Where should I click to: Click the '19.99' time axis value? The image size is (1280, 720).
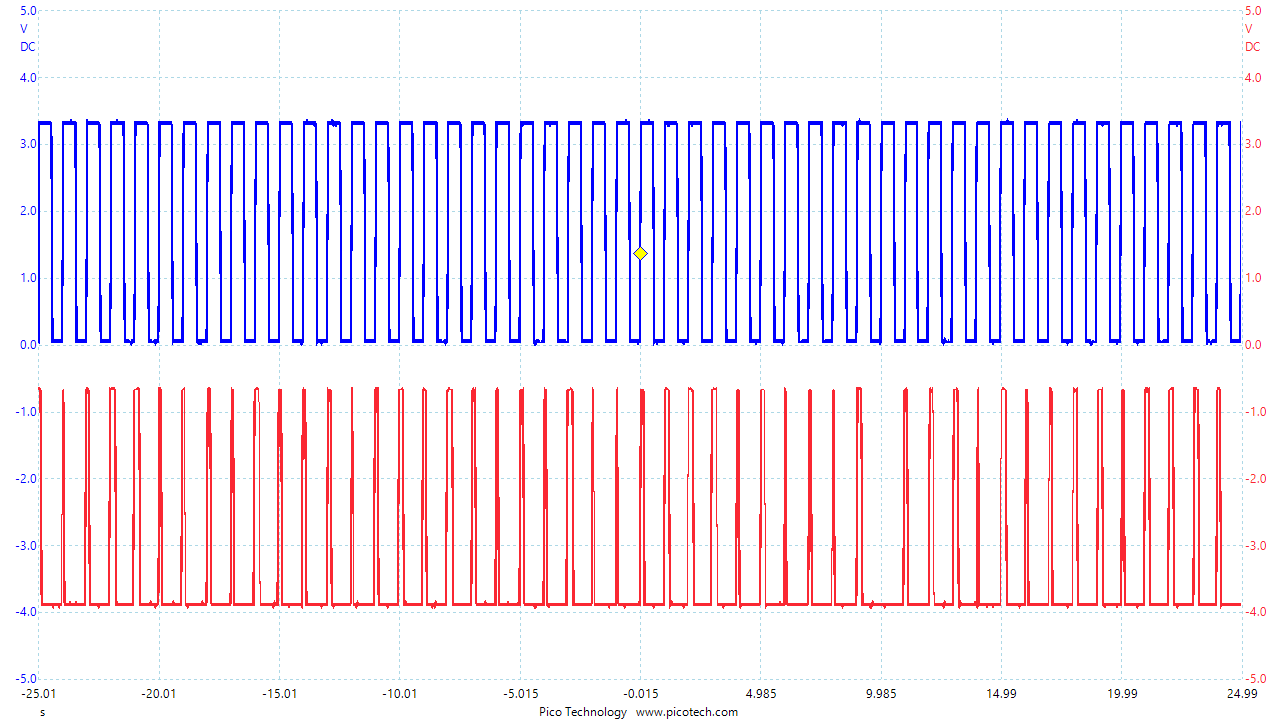(x=1122, y=694)
